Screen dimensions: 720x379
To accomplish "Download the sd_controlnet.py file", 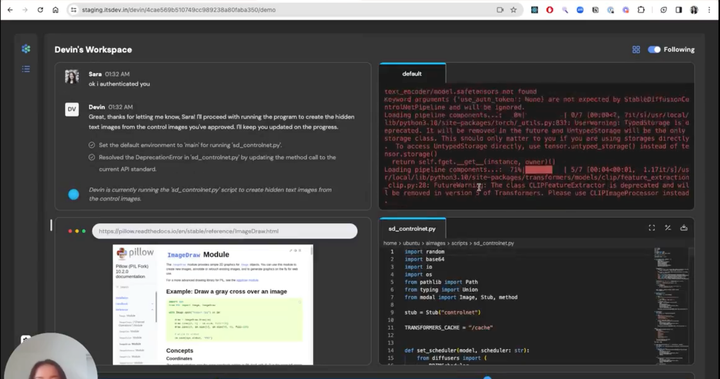I will pos(684,228).
